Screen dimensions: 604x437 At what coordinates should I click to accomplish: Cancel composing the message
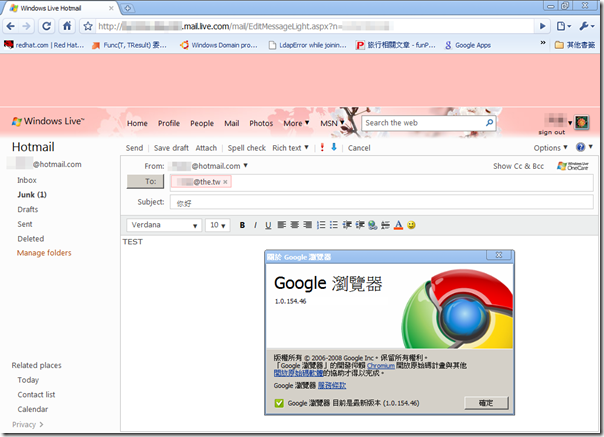359,148
